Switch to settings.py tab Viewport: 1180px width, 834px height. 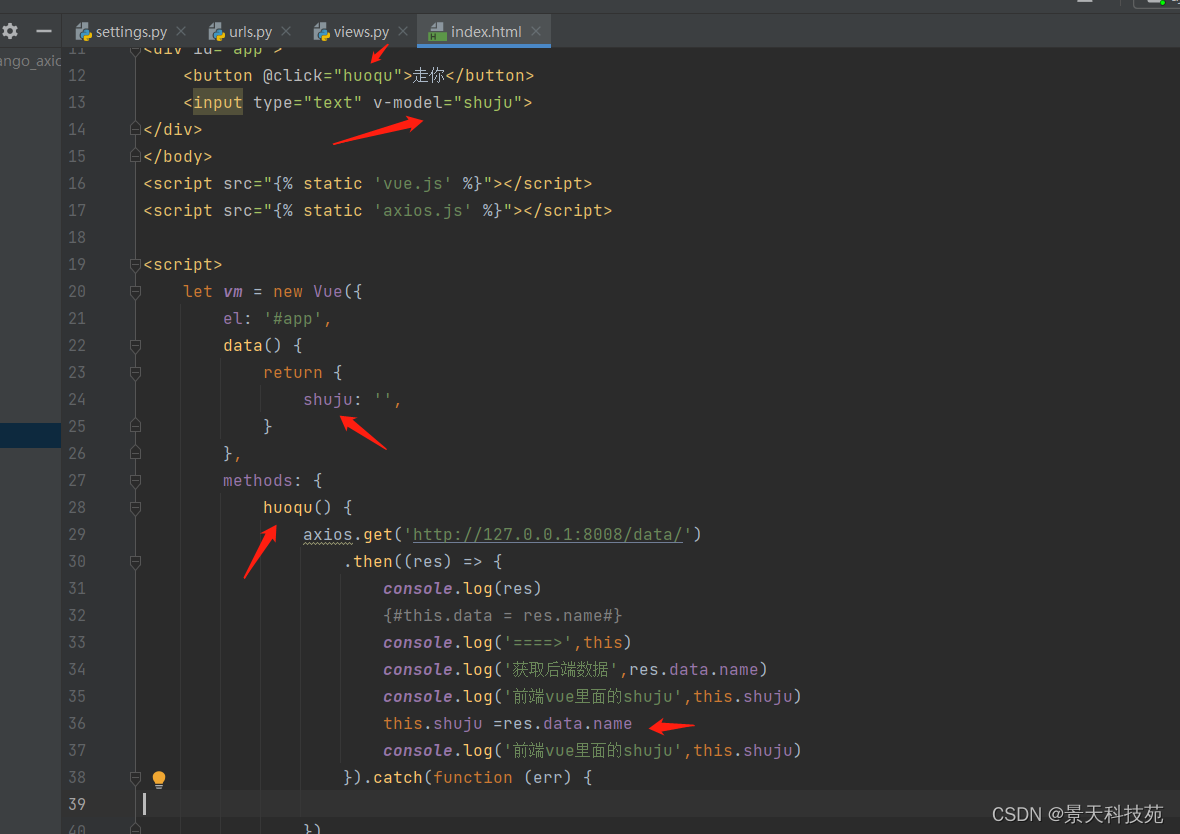131,32
